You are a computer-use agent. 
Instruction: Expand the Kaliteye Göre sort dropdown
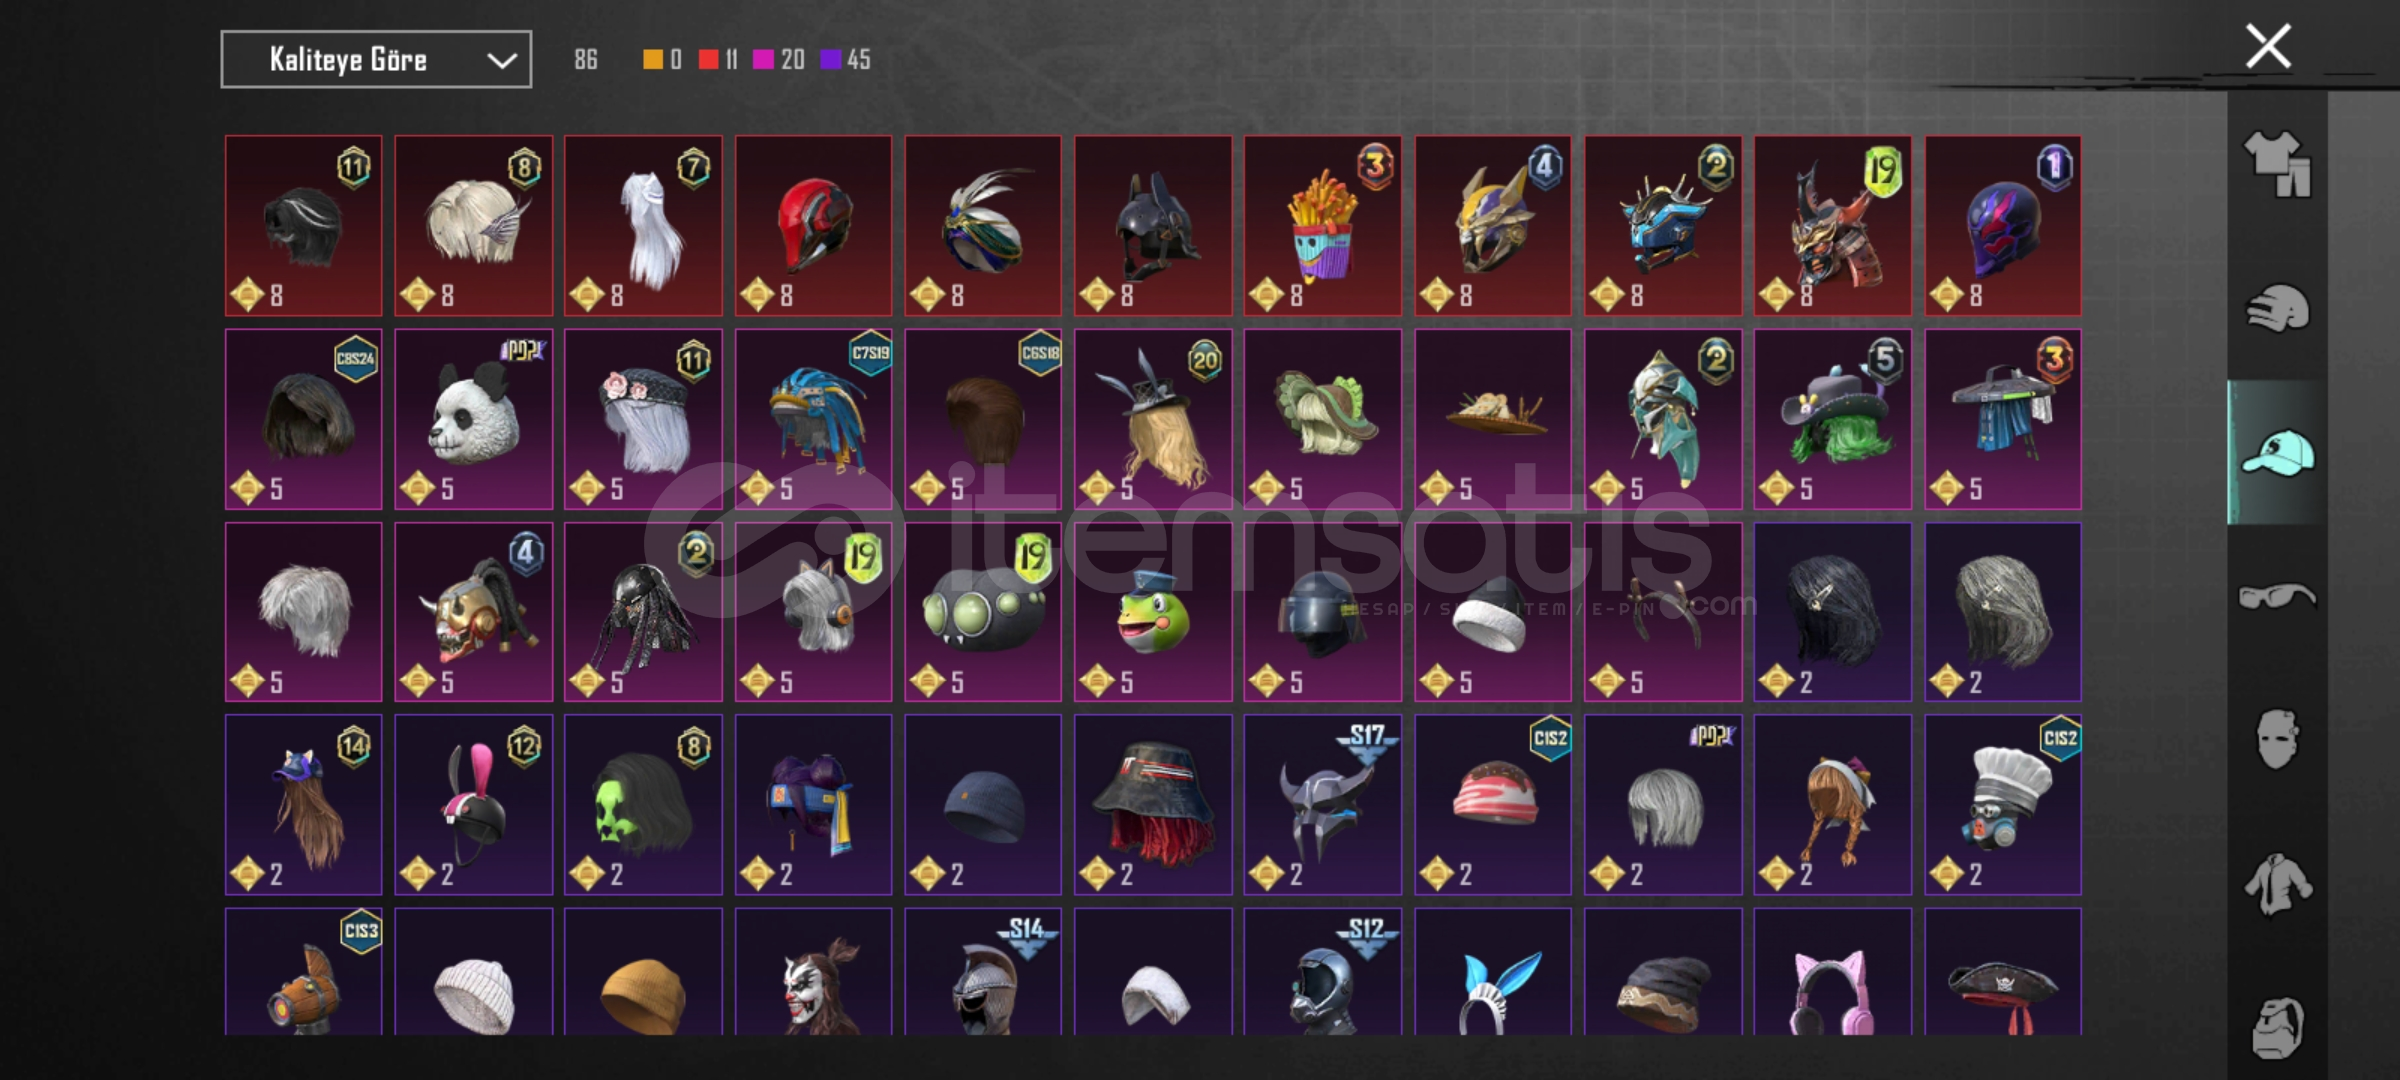coord(376,60)
